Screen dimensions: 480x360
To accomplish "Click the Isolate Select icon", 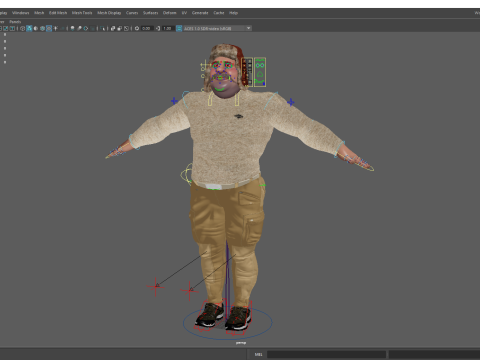I will point(102,28).
